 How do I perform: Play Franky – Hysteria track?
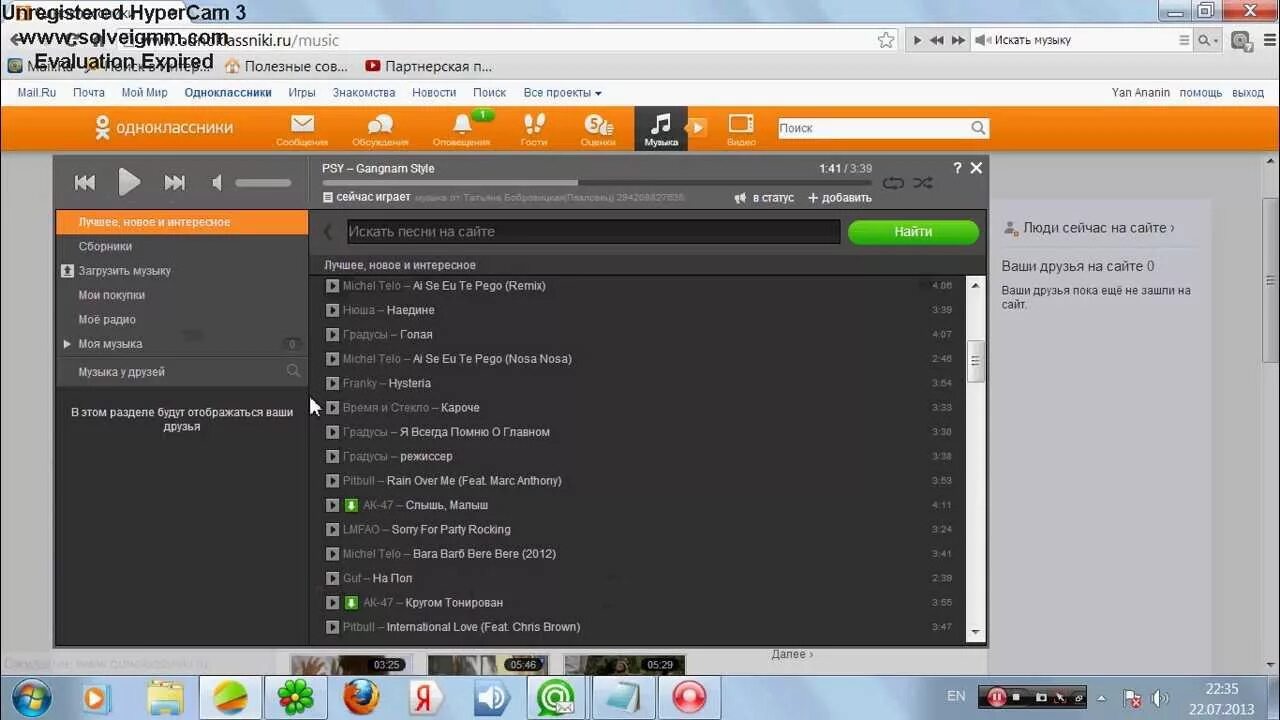pyautogui.click(x=333, y=383)
